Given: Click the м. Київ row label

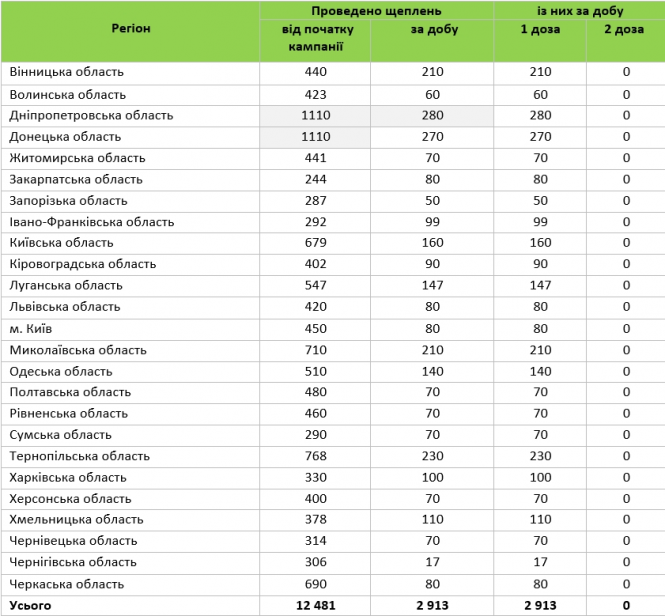Looking at the screenshot, I should click(31, 329).
